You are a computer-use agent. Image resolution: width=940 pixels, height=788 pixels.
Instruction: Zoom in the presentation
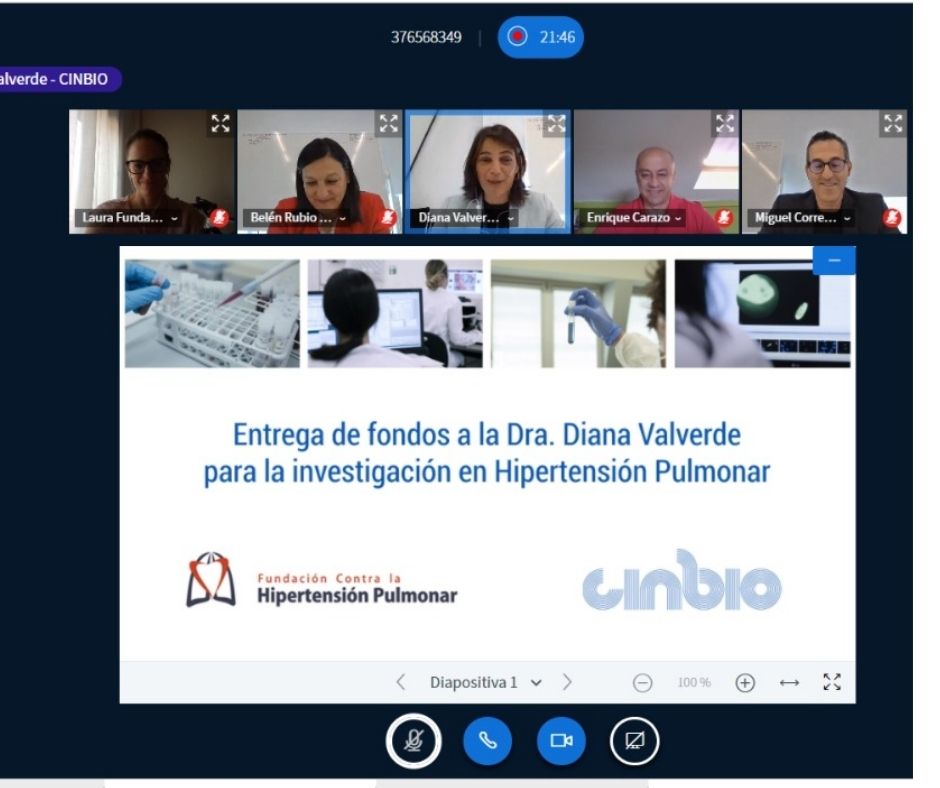(x=745, y=683)
